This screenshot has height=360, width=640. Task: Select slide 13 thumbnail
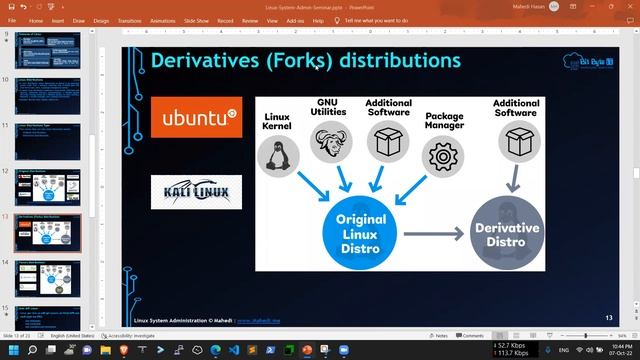[x=48, y=233]
